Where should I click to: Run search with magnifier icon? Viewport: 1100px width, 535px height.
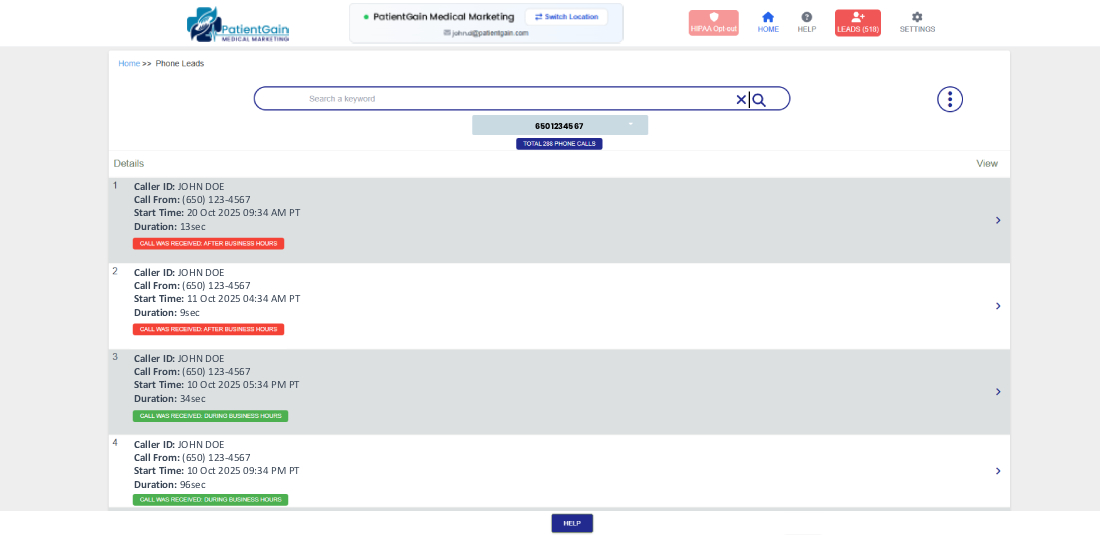[x=759, y=100]
